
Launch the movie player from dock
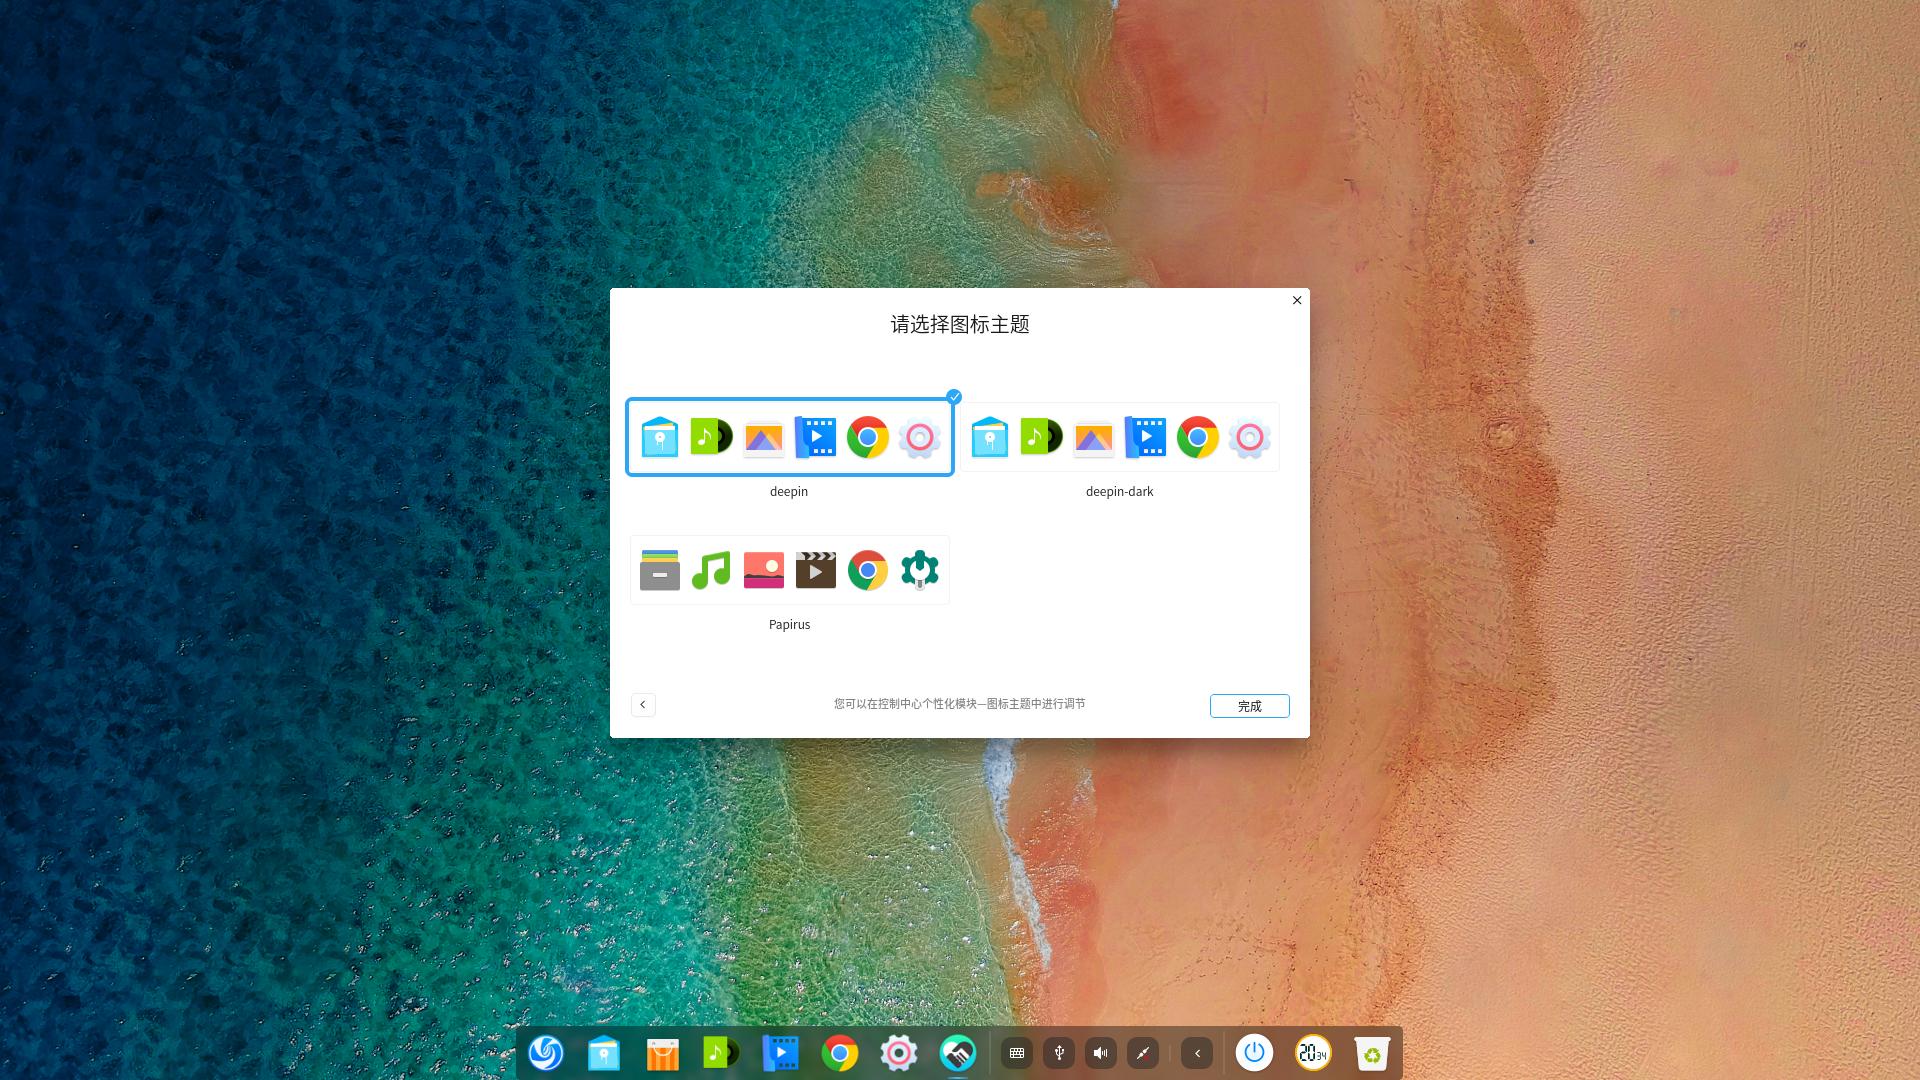pos(780,1053)
